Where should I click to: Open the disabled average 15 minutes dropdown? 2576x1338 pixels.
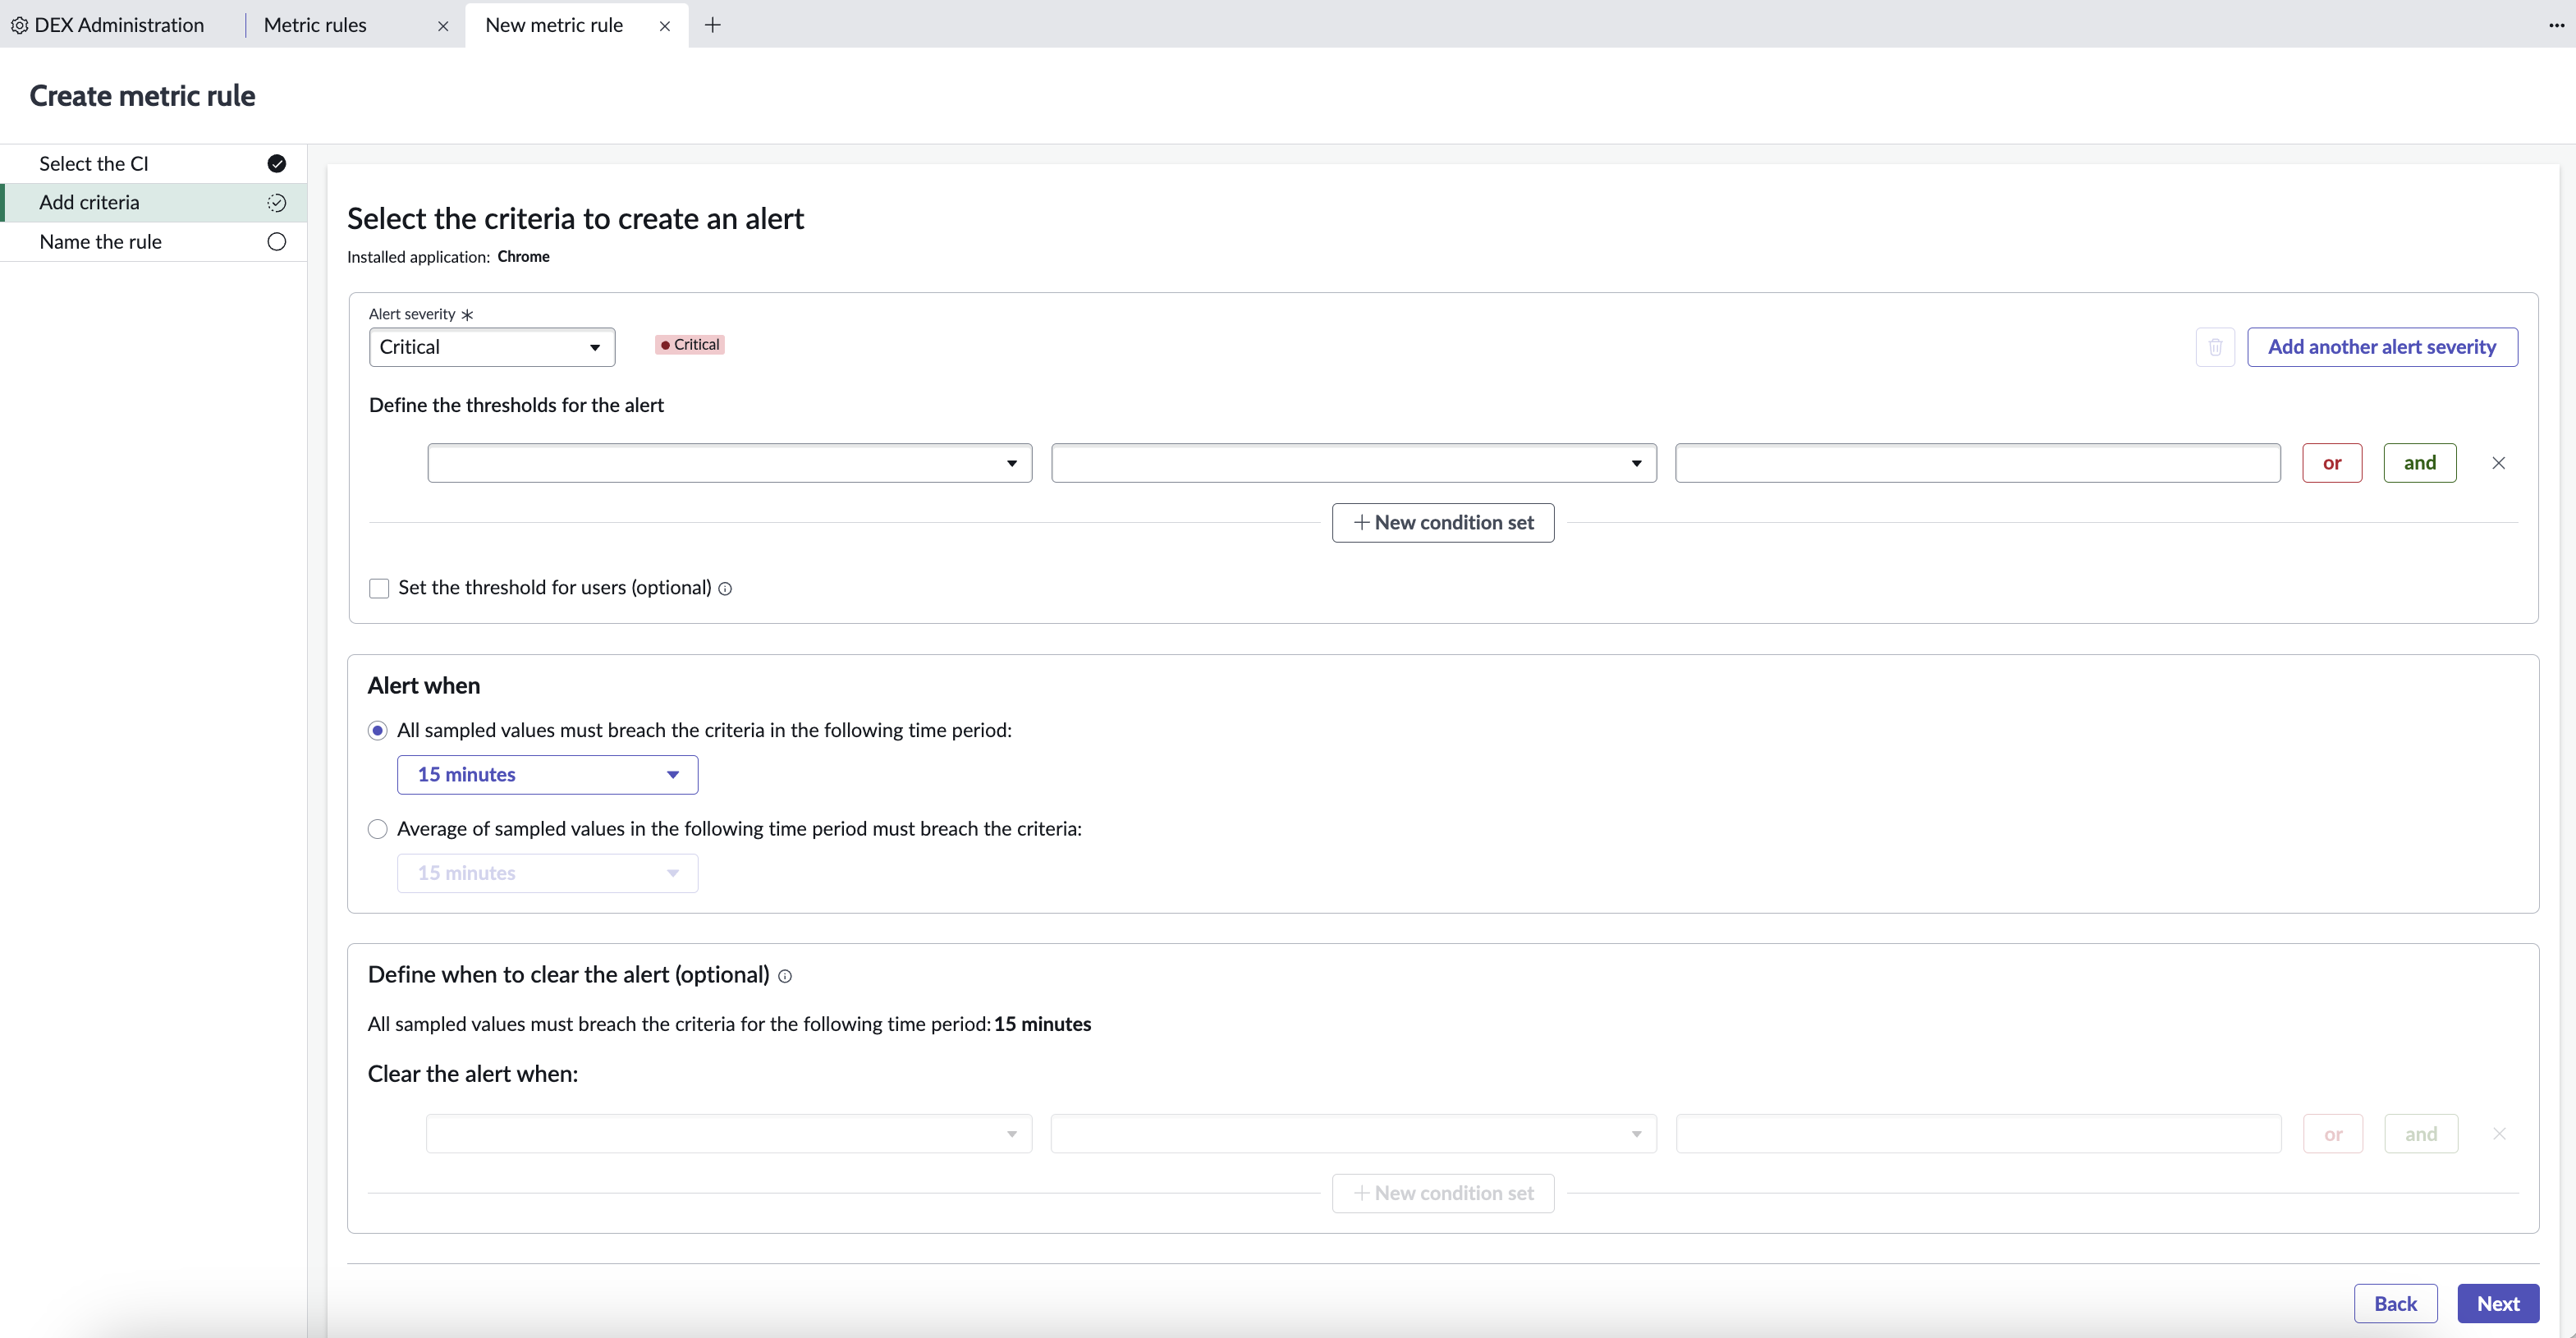[547, 873]
